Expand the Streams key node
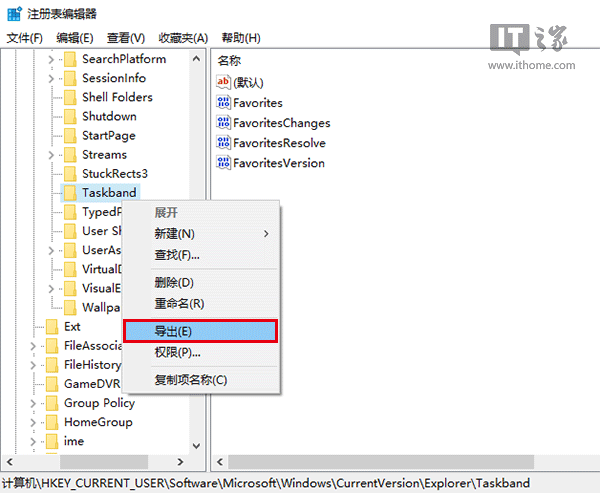The width and height of the screenshot is (600, 493). point(51,155)
